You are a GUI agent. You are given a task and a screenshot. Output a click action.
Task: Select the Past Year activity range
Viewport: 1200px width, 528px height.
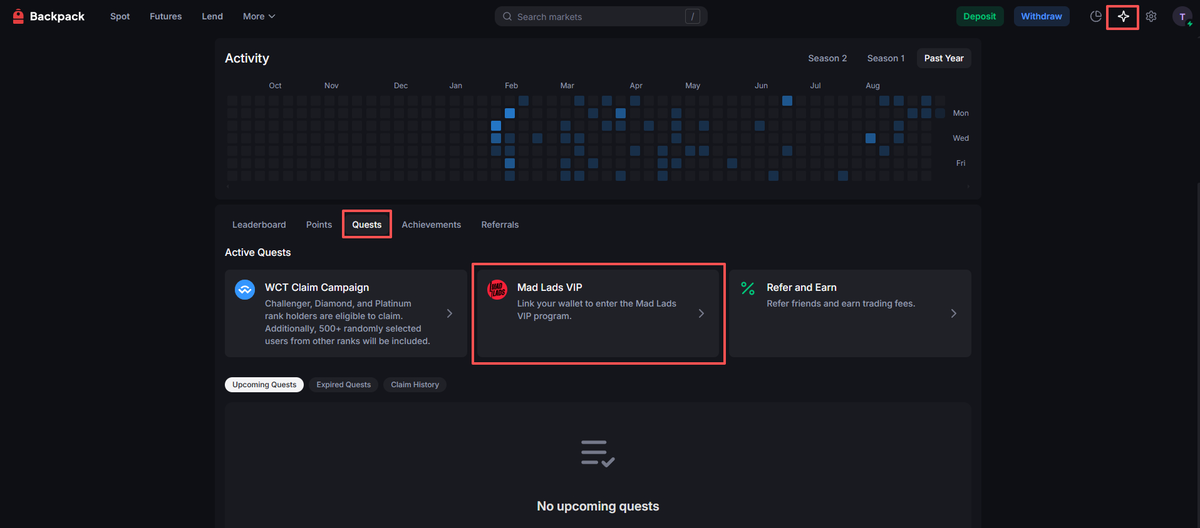943,58
